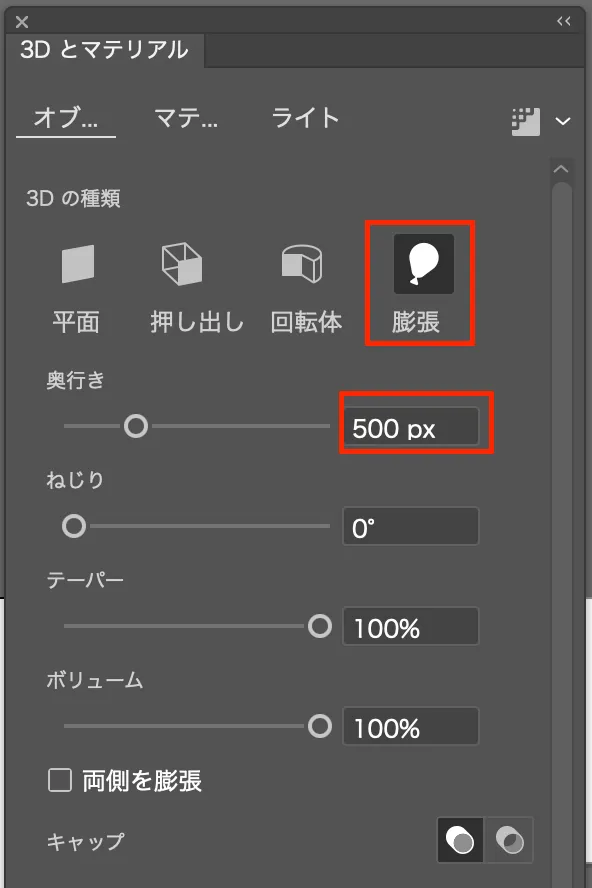Enable the 両側を膨張 checkbox
592x888 pixels.
coord(59,780)
